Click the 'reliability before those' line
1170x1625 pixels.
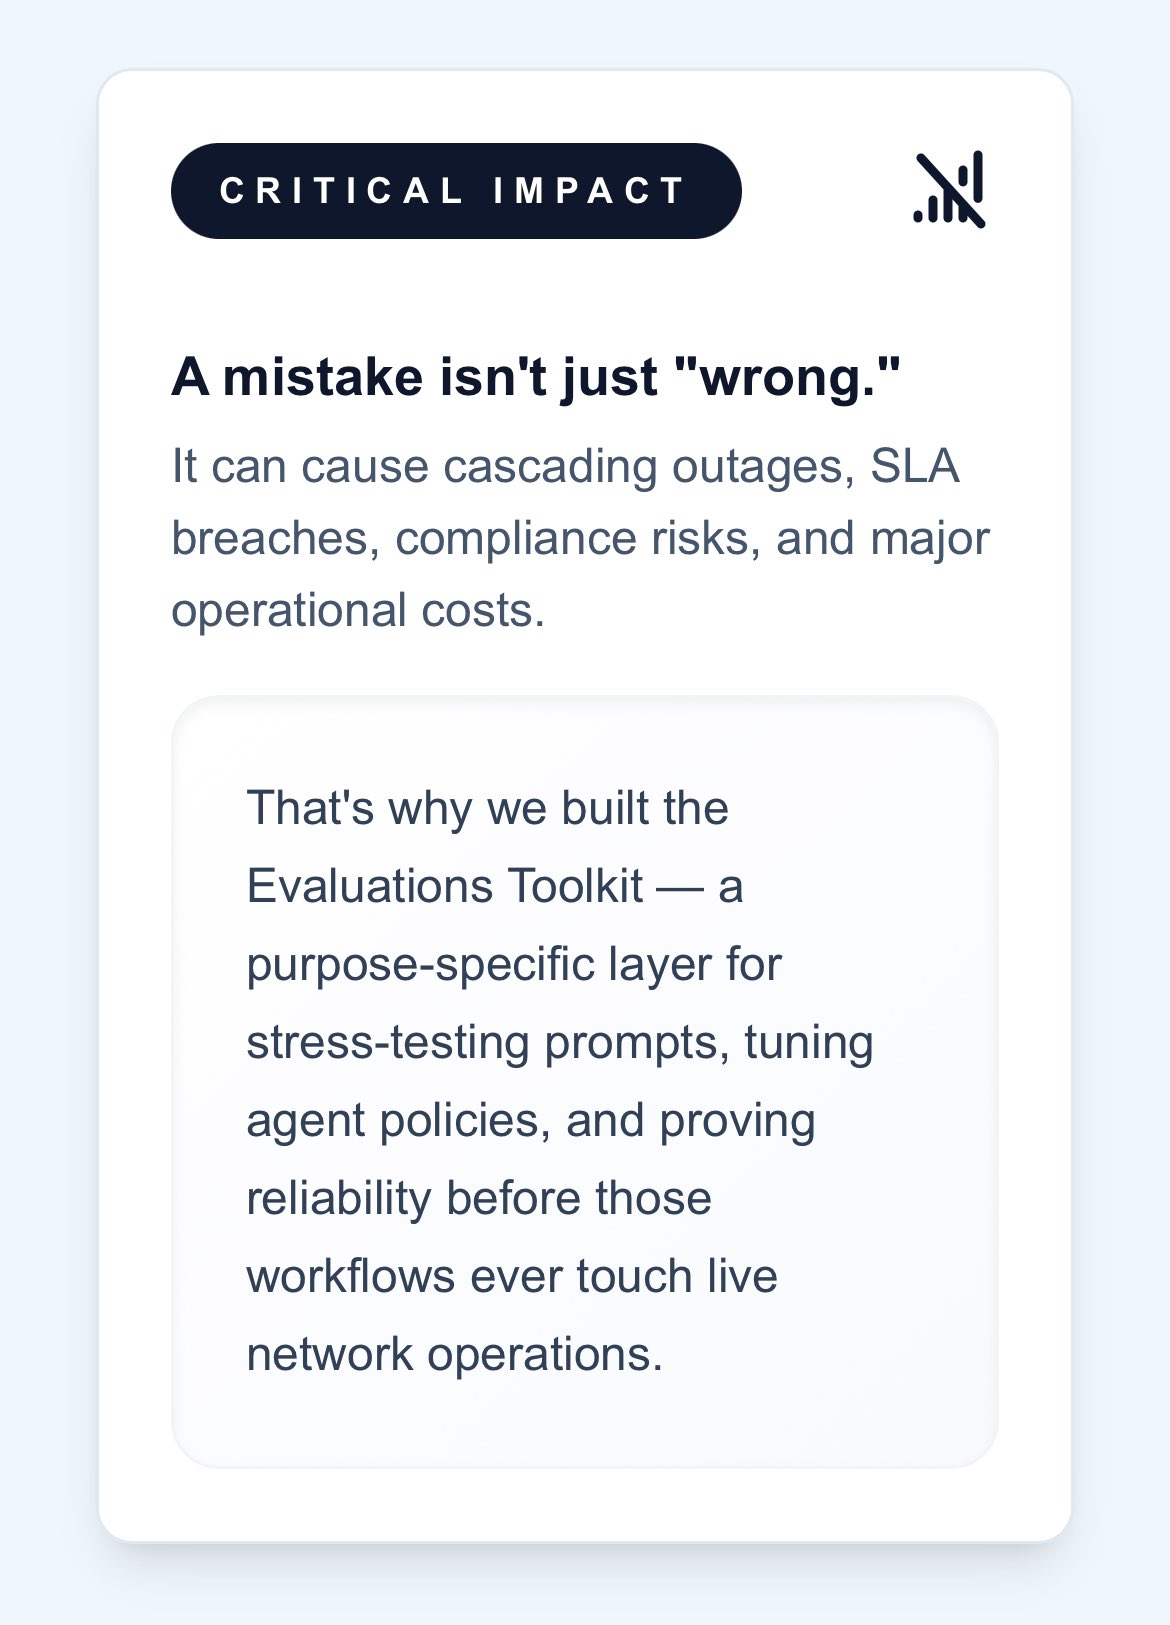point(478,1198)
